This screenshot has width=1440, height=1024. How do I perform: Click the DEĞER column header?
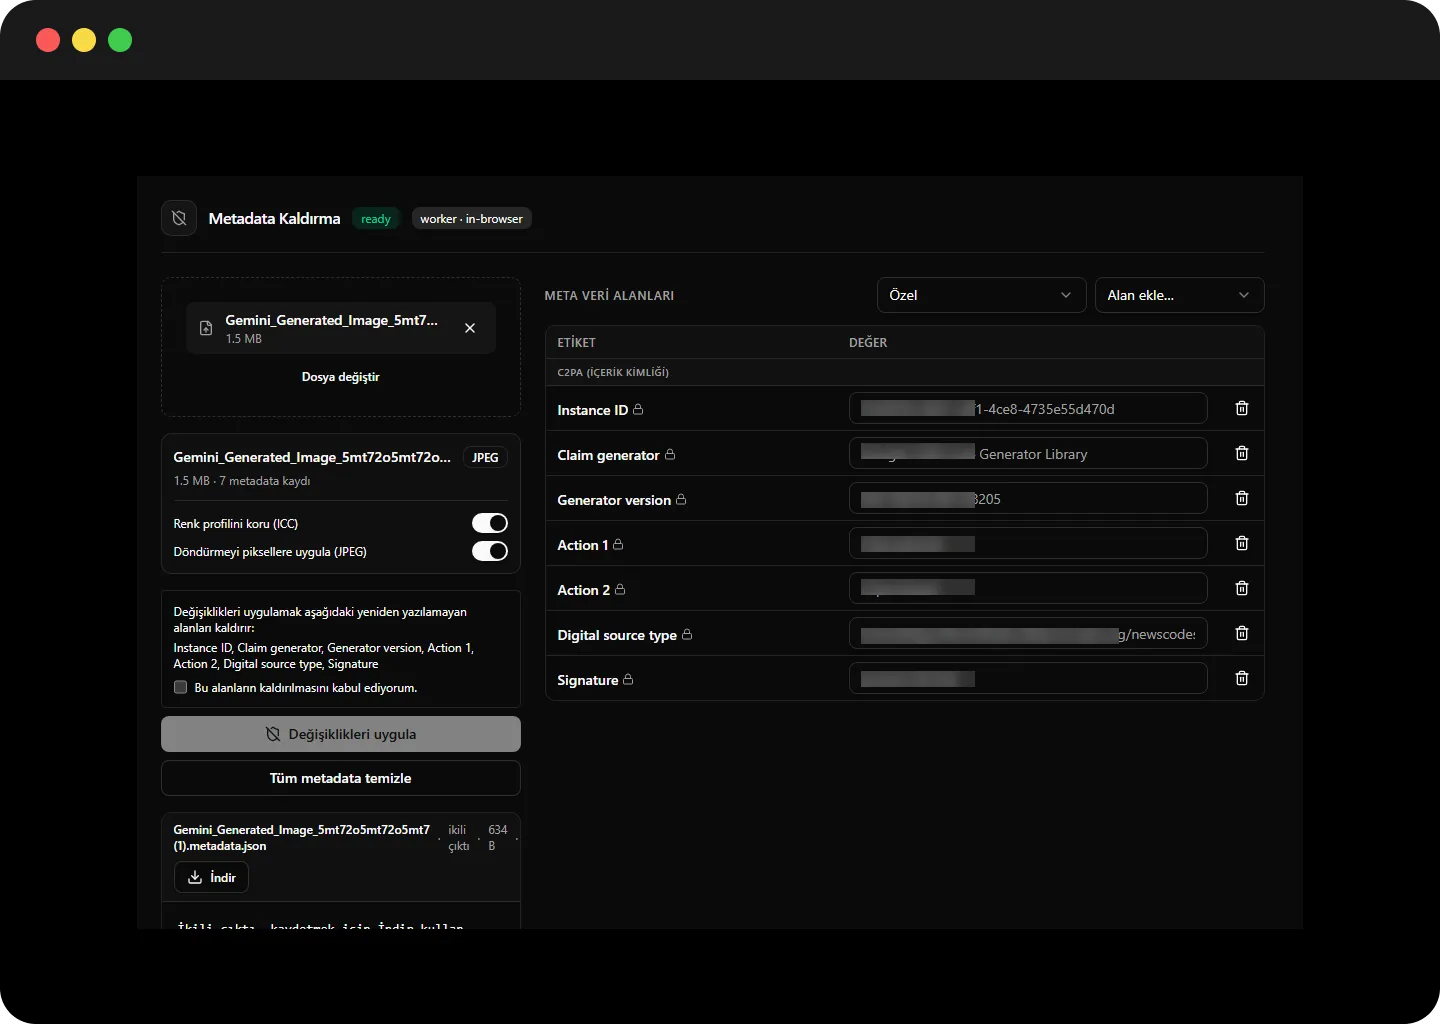(868, 342)
